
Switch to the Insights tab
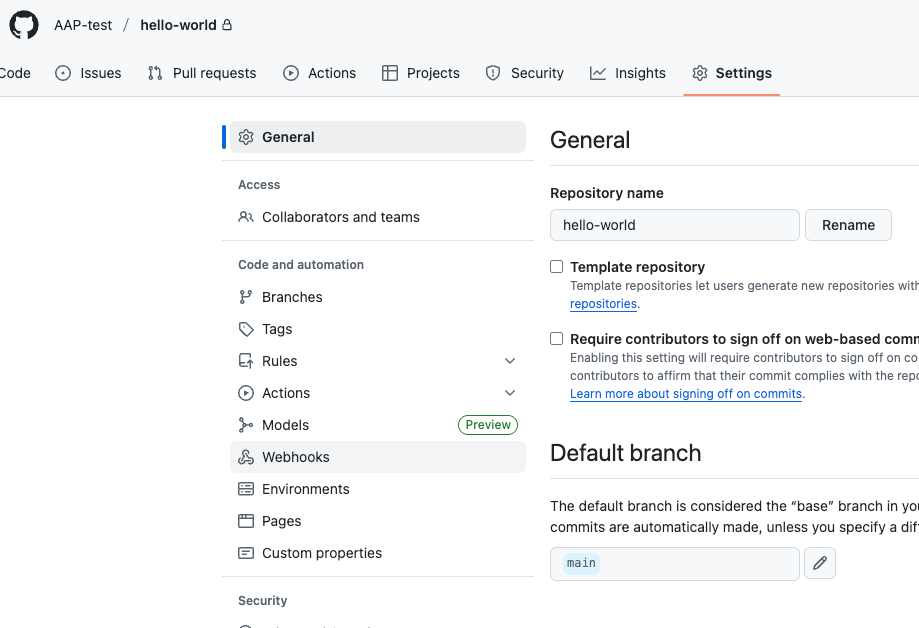628,73
